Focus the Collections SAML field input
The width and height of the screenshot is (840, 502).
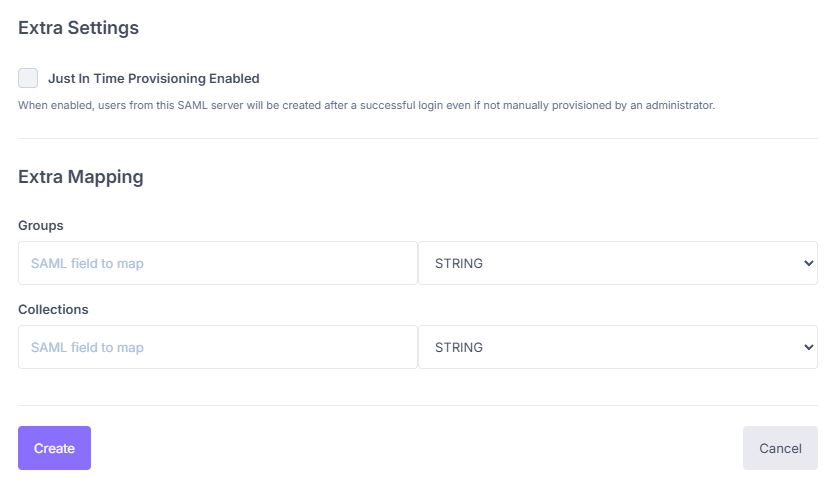[x=218, y=347]
